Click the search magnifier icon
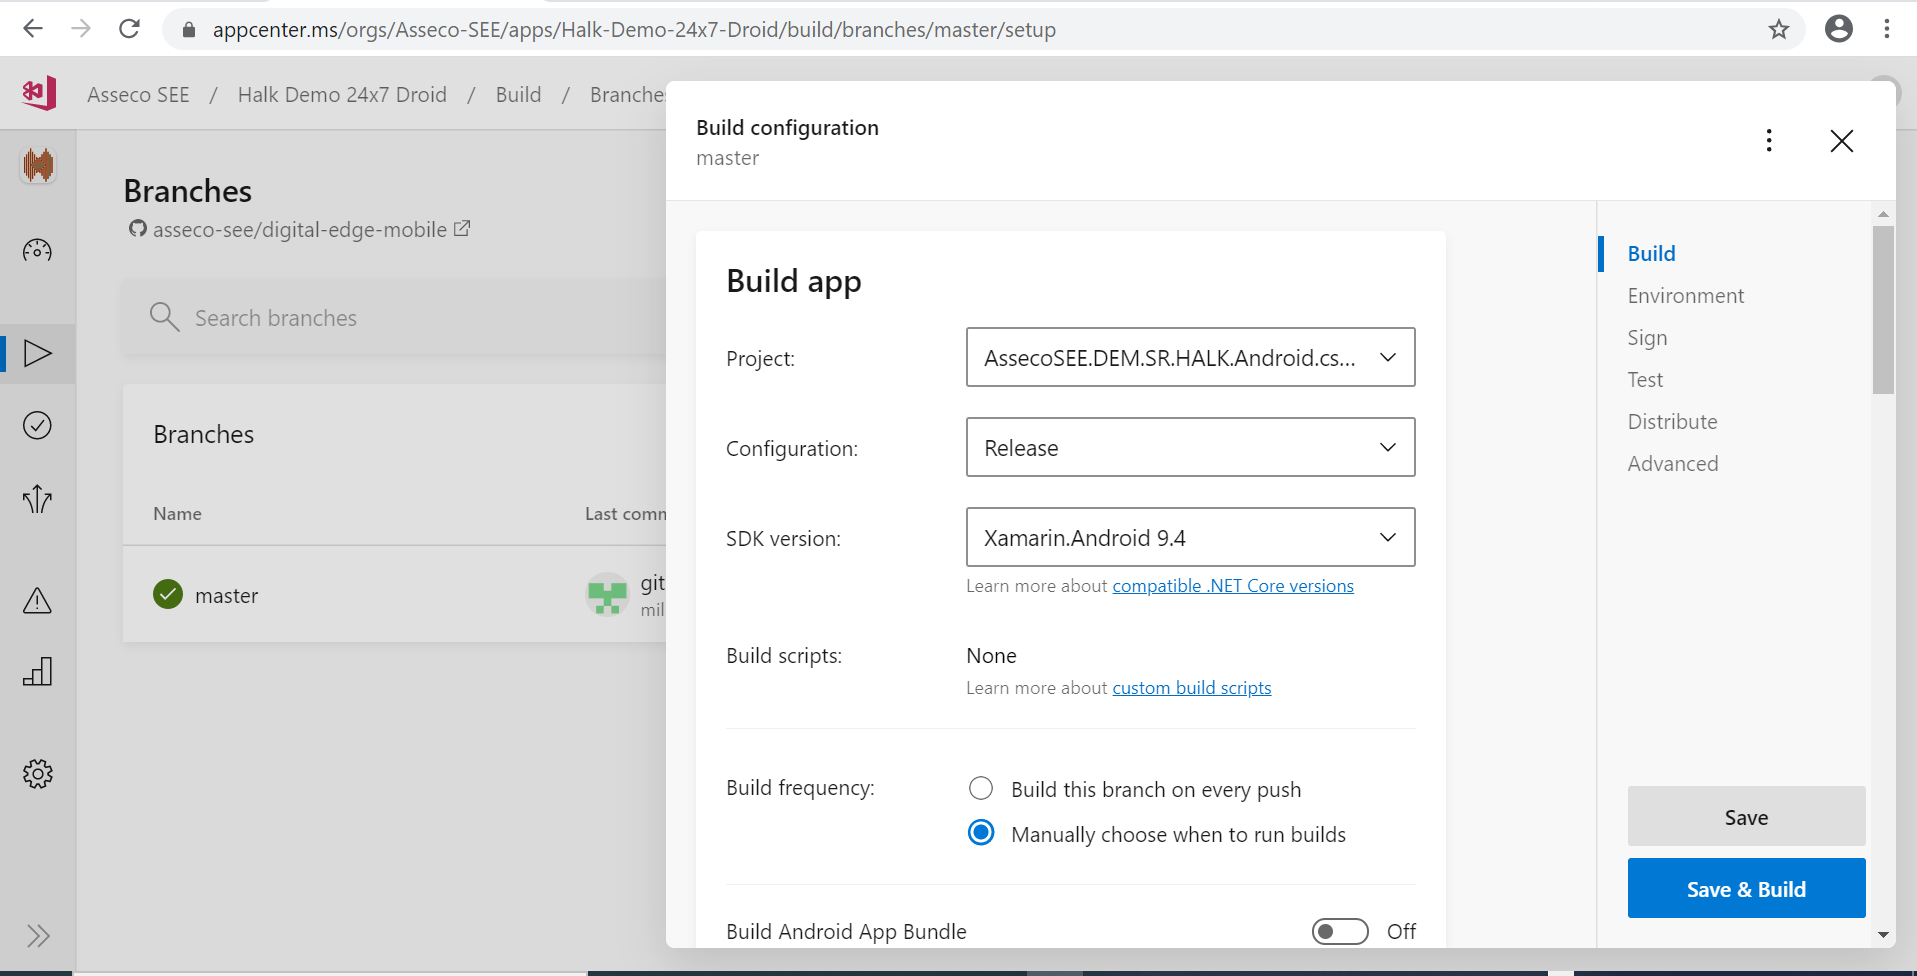 click(164, 317)
